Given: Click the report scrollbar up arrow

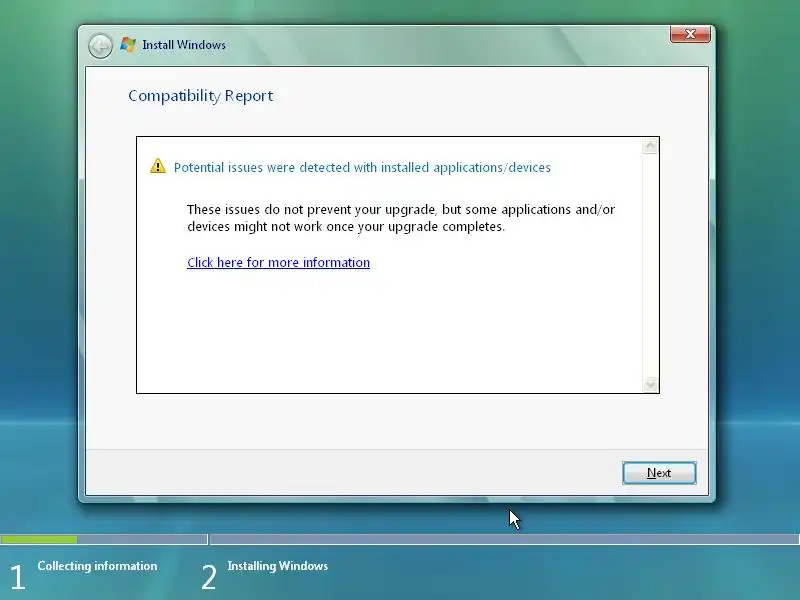Looking at the screenshot, I should pyautogui.click(x=650, y=146).
